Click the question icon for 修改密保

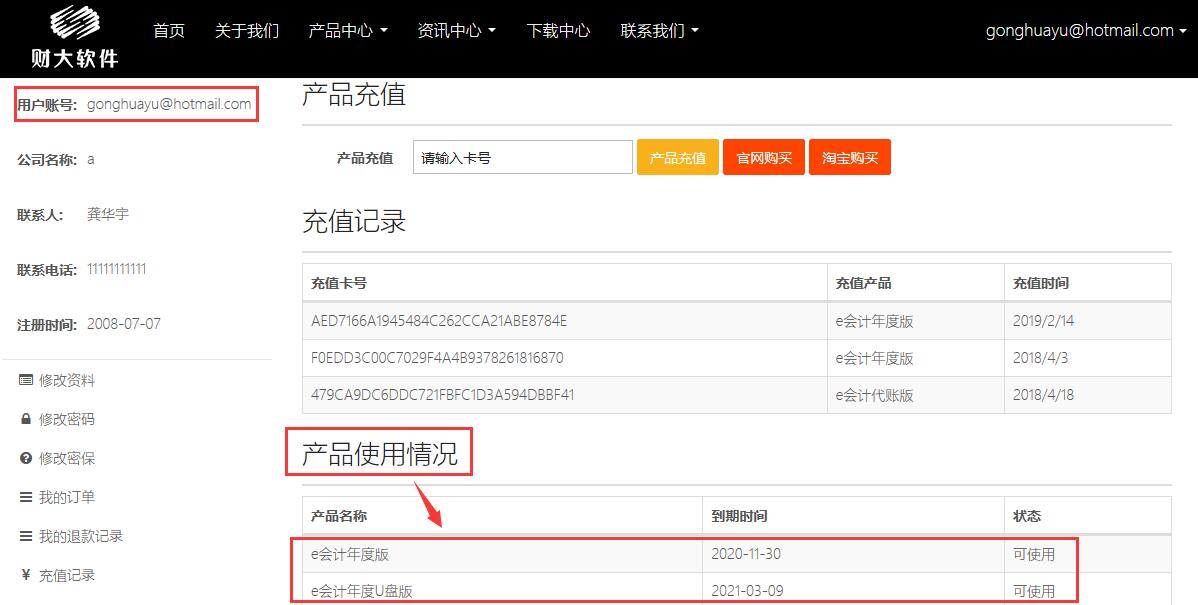click(26, 458)
